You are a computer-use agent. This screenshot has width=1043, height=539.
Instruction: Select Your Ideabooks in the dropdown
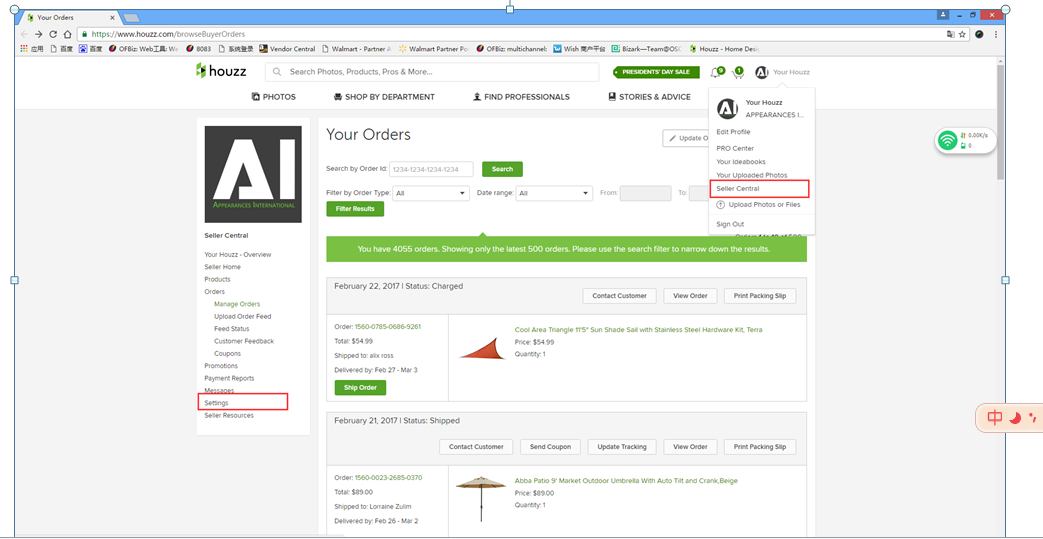click(x=741, y=162)
